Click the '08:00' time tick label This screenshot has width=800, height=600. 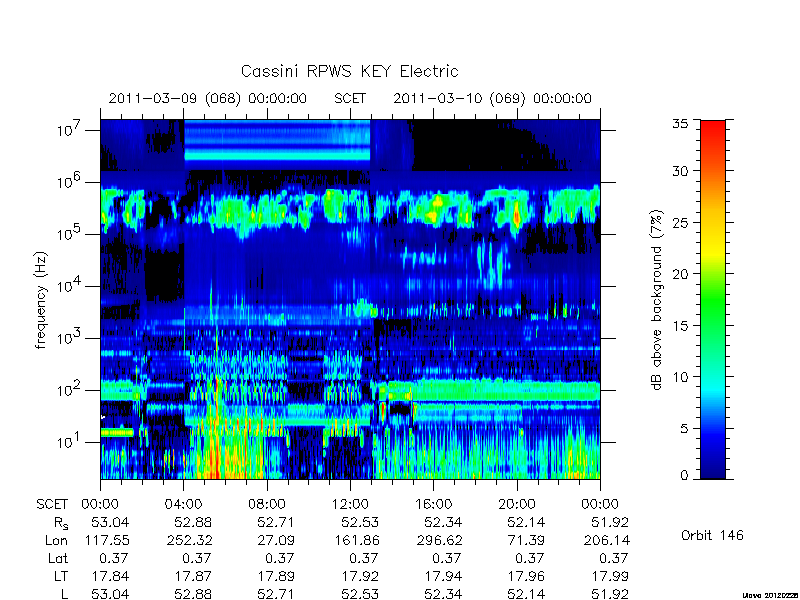coord(267,504)
